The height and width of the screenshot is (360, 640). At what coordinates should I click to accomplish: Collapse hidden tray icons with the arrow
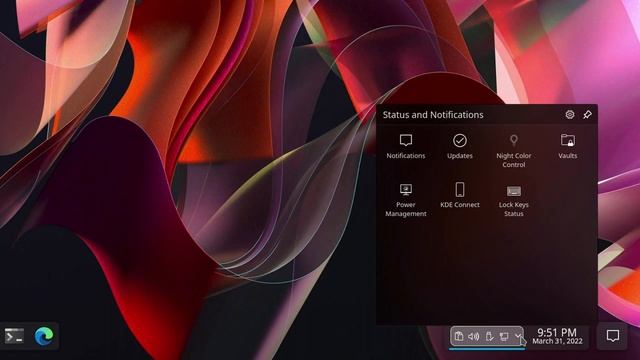[518, 336]
